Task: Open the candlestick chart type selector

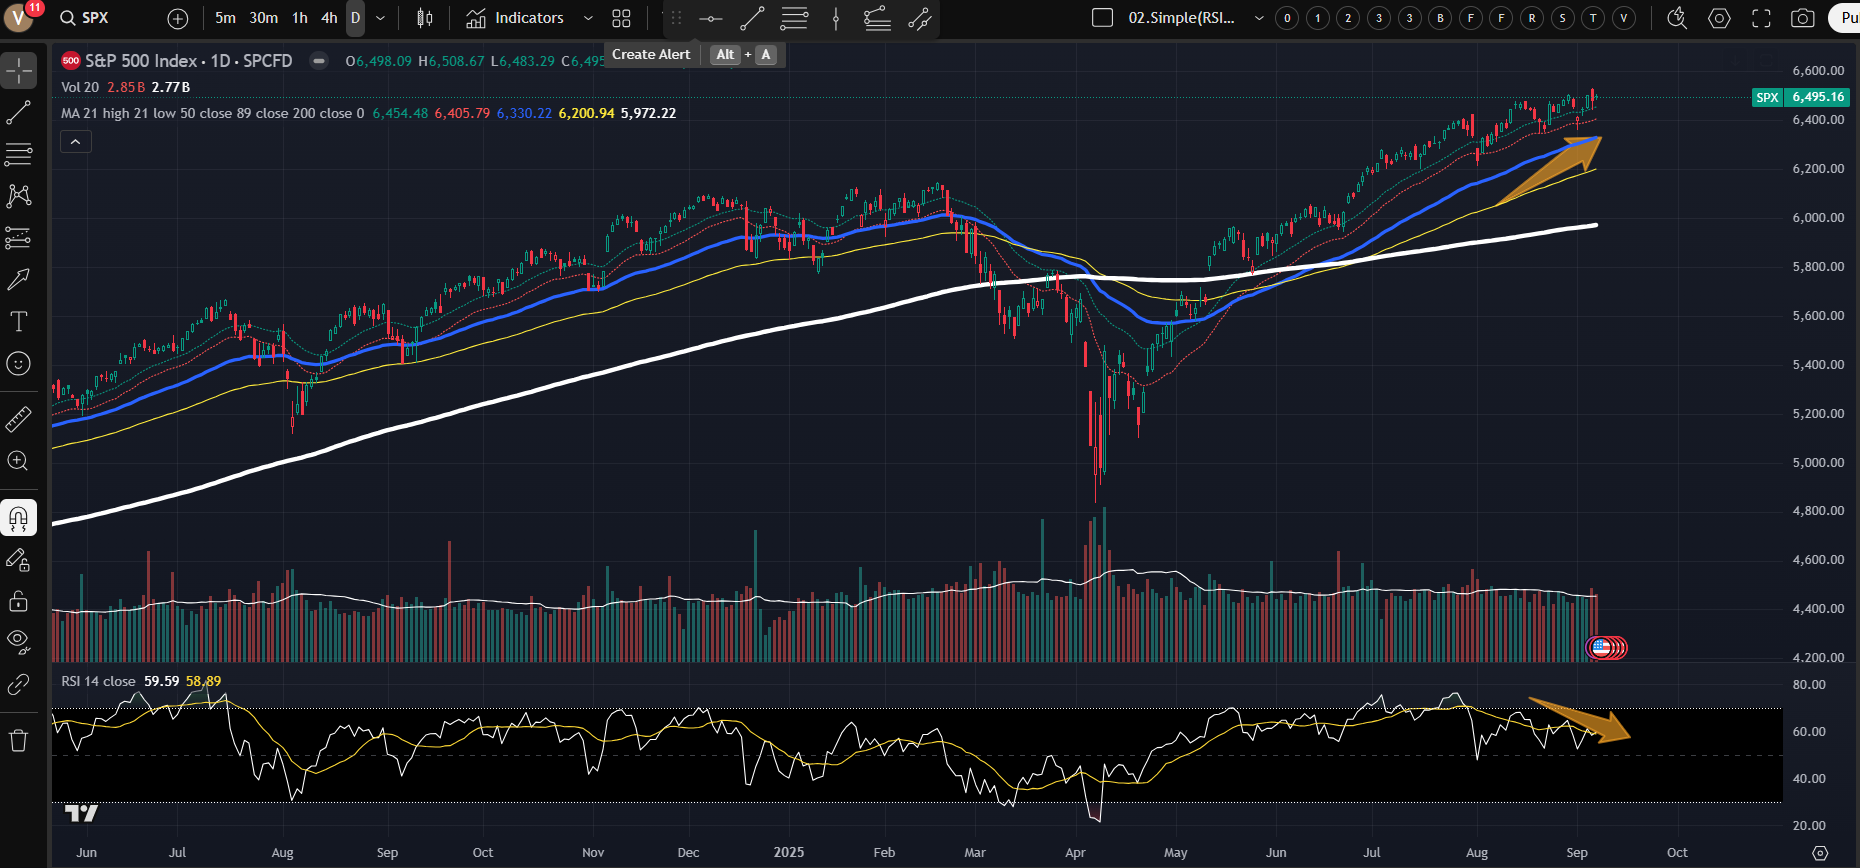Action: [425, 18]
